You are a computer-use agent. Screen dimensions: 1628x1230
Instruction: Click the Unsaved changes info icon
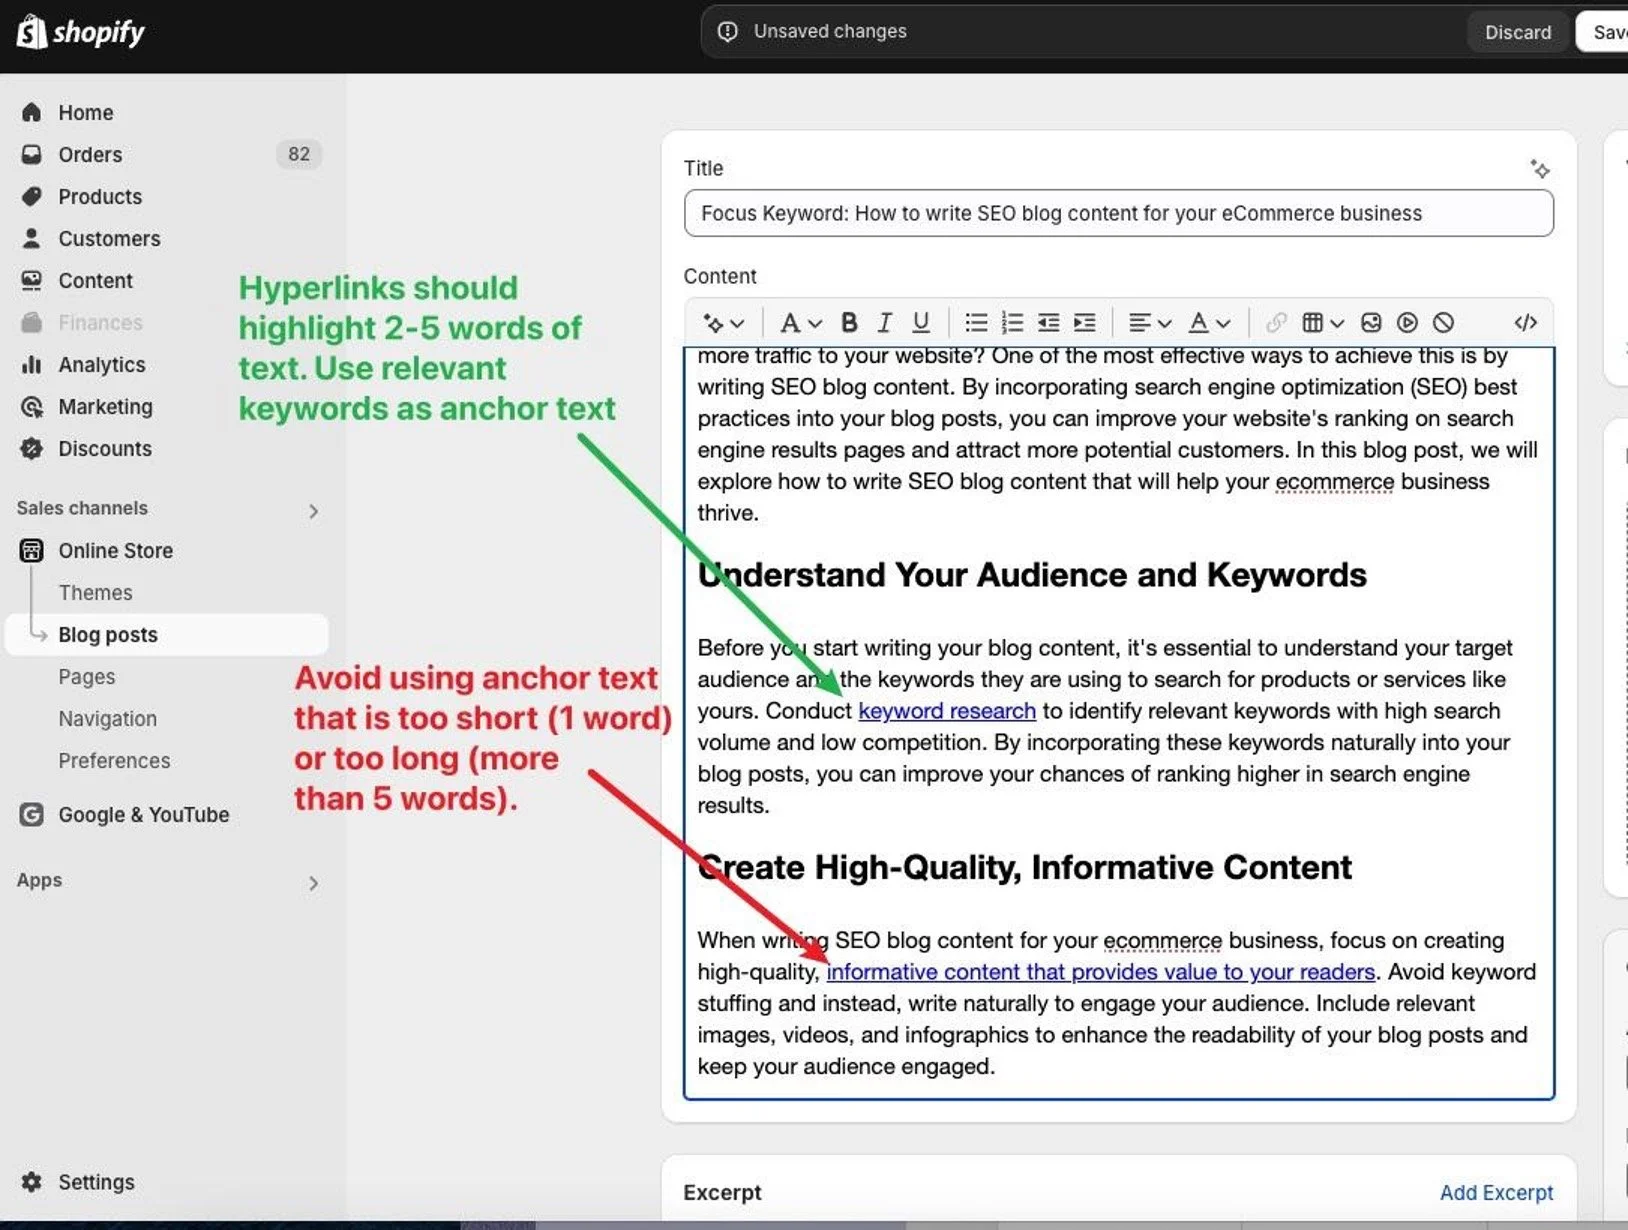(728, 32)
